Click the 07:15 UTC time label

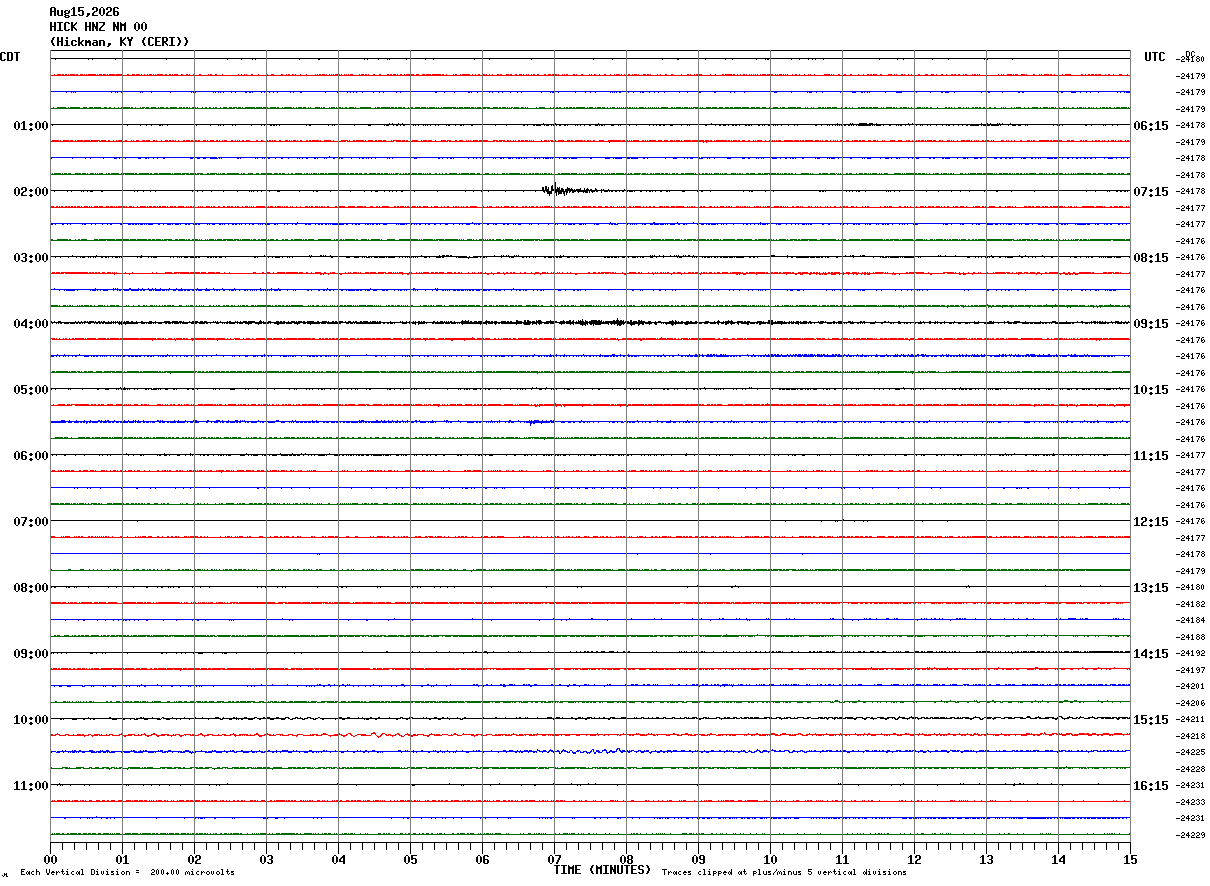[x=1151, y=192]
